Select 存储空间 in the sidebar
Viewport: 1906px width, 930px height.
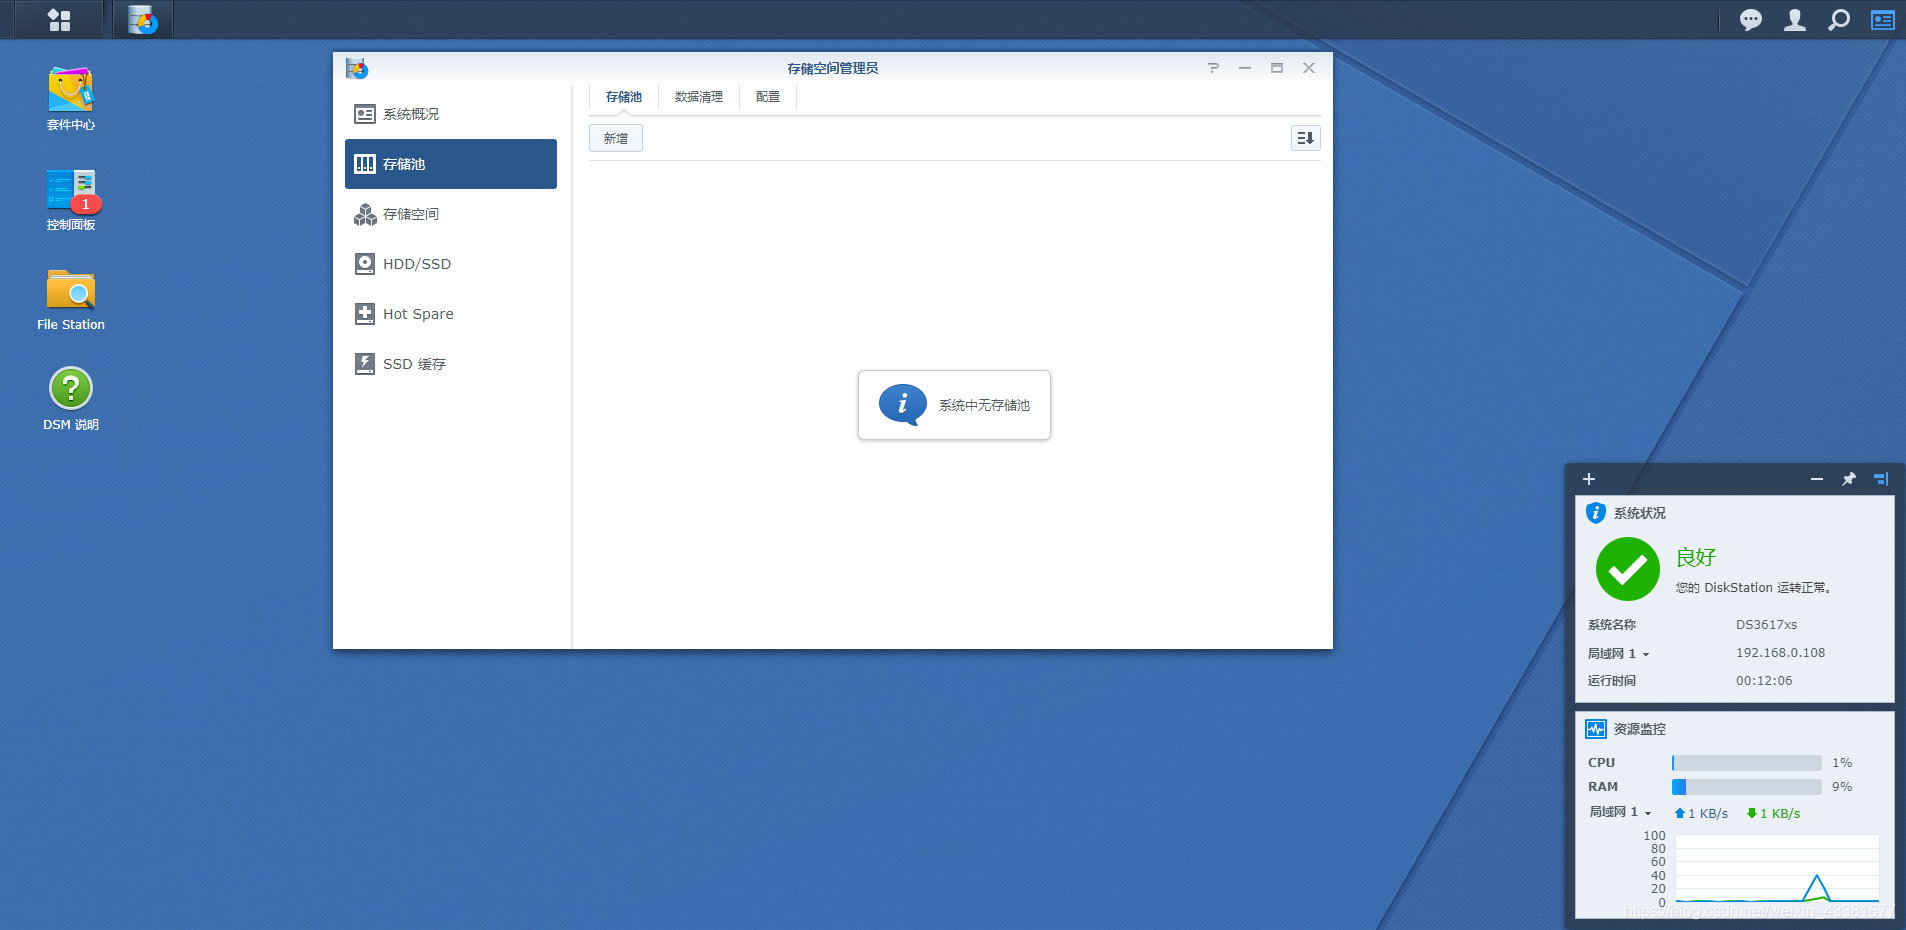point(451,214)
